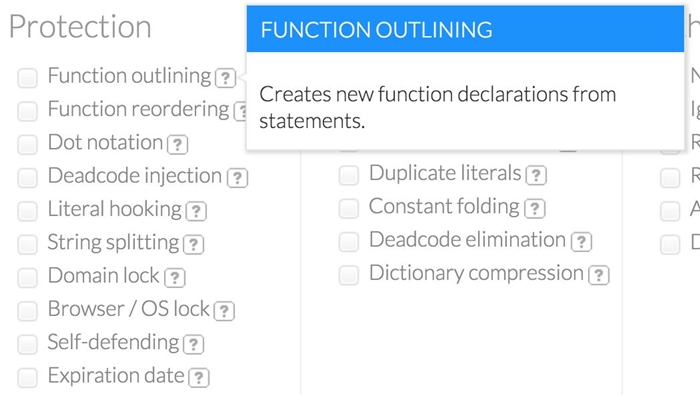This screenshot has width=700, height=409.
Task: Click the Browser / OS lock help icon
Action: tap(224, 311)
